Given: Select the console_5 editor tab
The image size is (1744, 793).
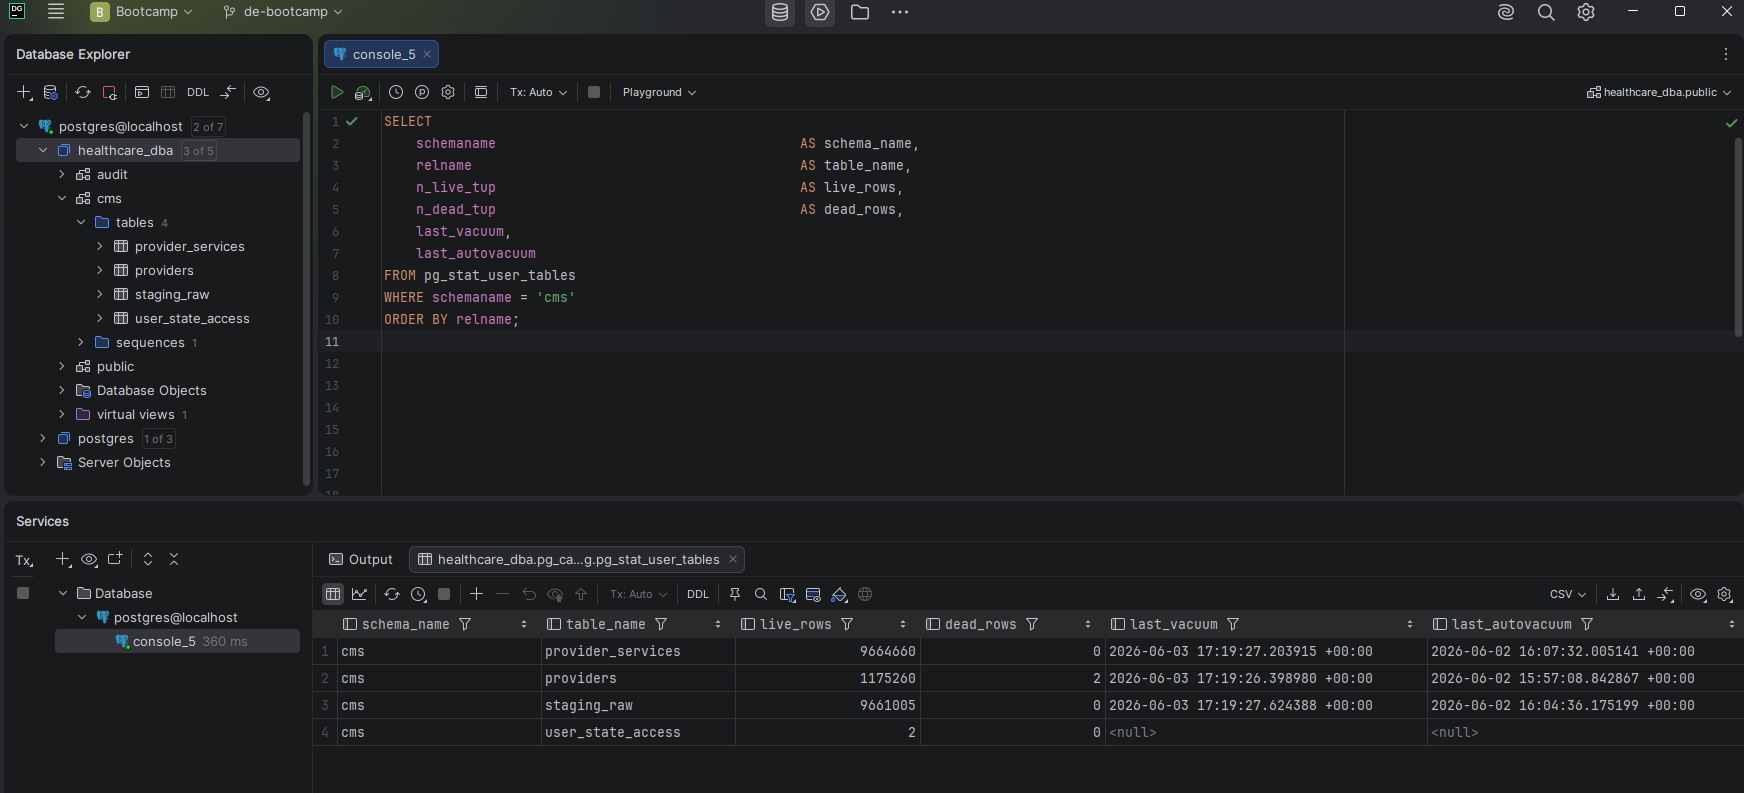Looking at the screenshot, I should tap(381, 54).
